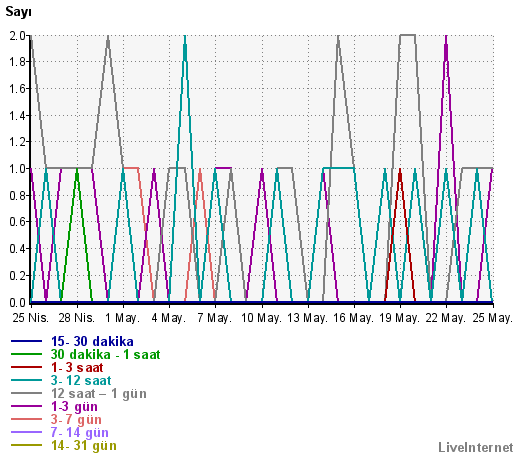Click the '3- 7 gün' legend label
This screenshot has width=520, height=457.
[x=76, y=419]
